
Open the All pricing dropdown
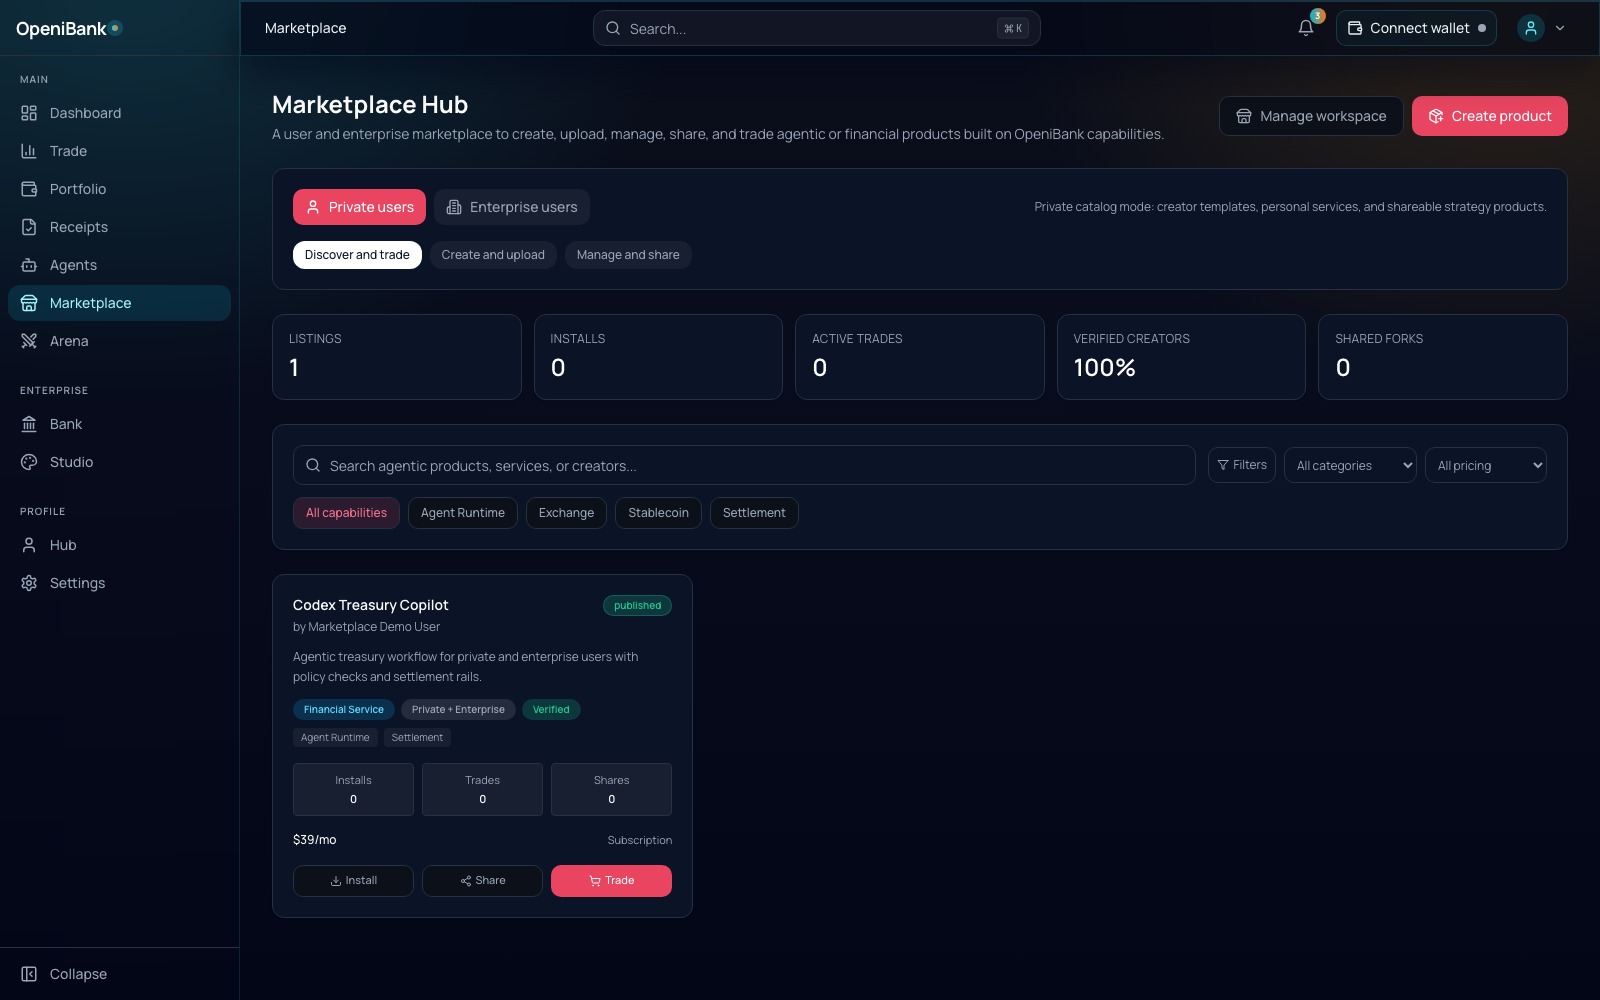pyautogui.click(x=1486, y=465)
